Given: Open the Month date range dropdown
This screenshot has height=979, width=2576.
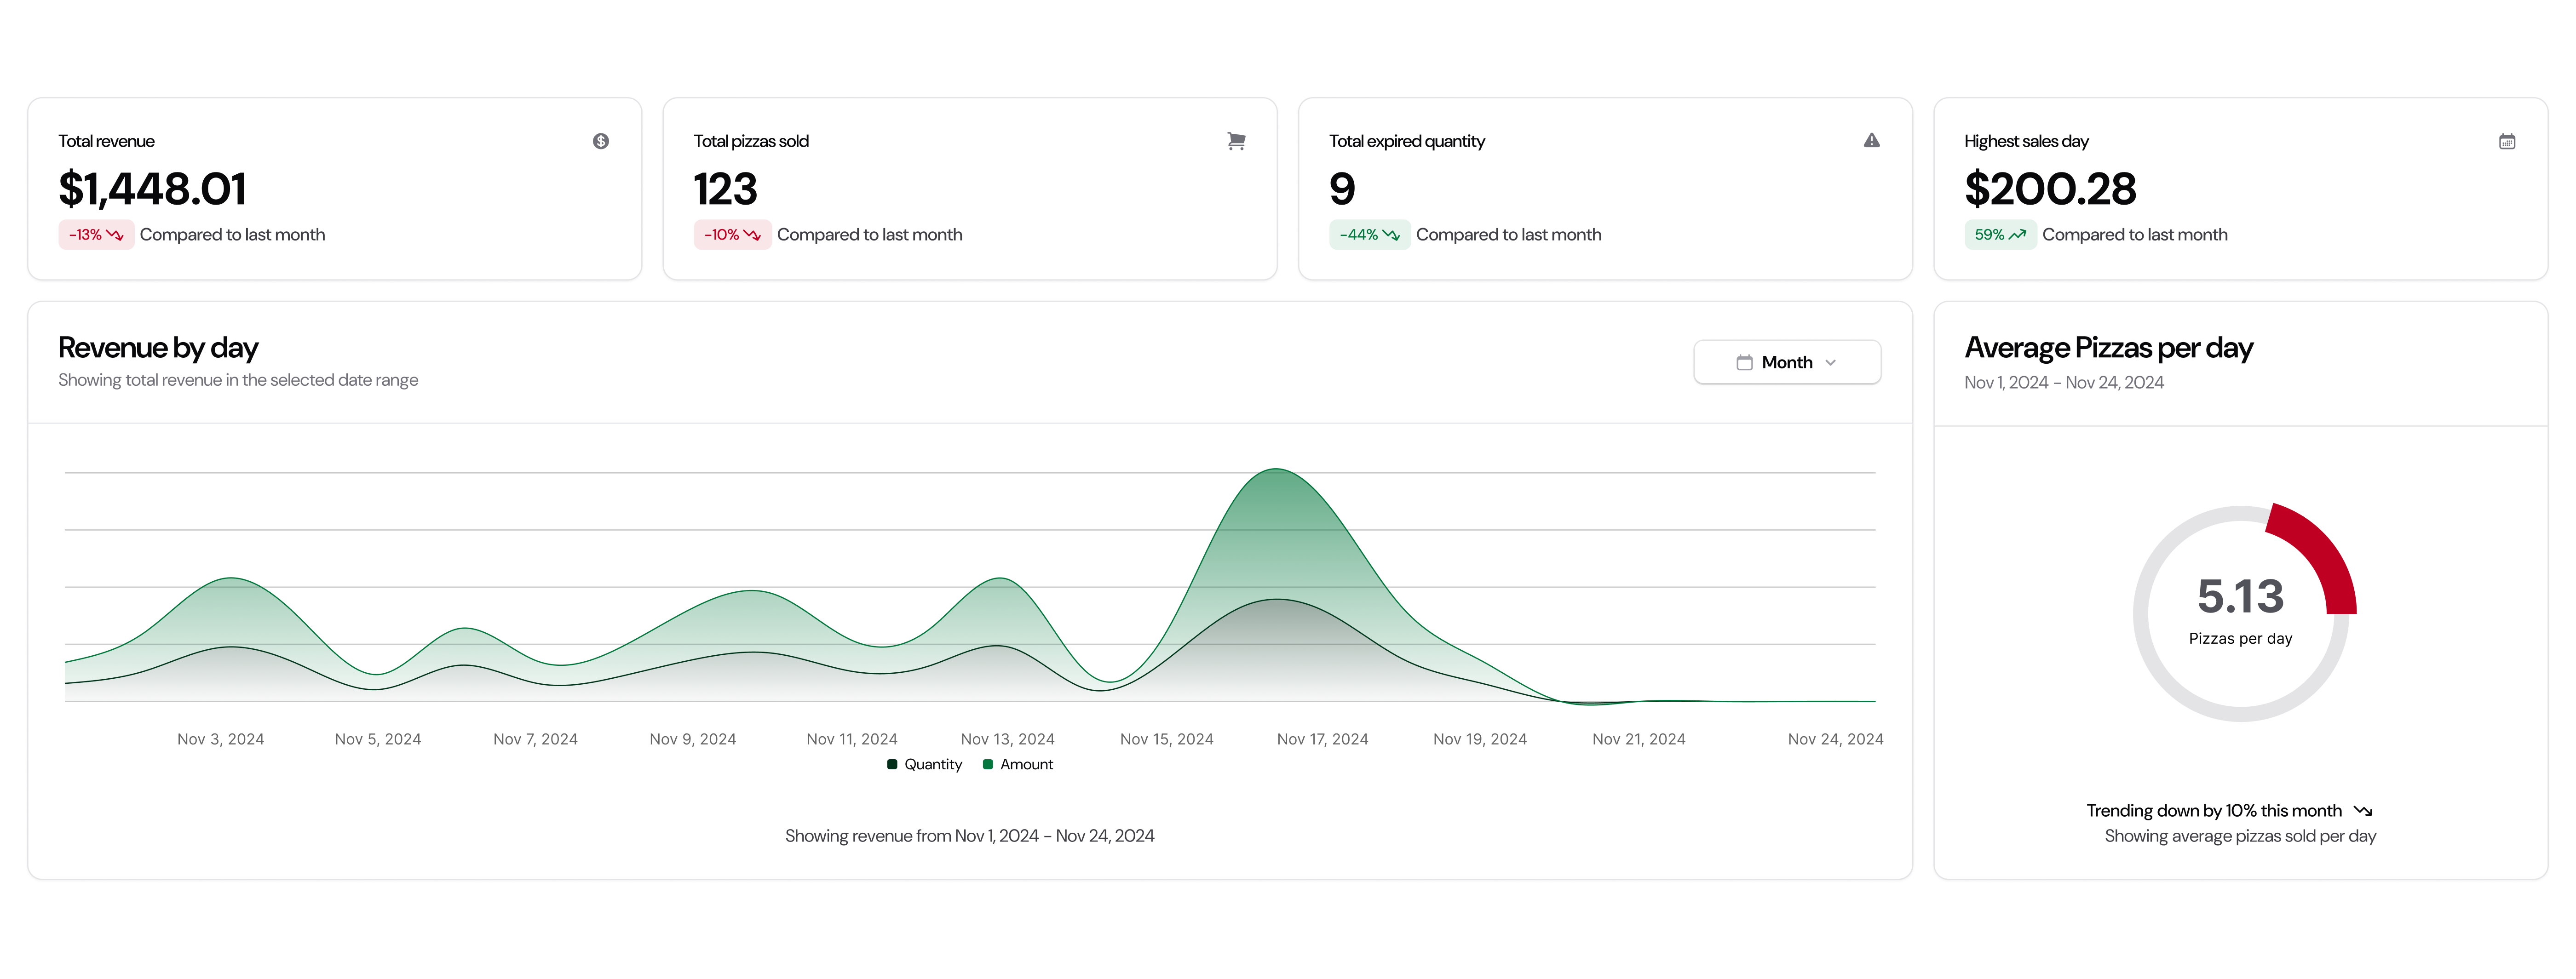Looking at the screenshot, I should 1786,363.
